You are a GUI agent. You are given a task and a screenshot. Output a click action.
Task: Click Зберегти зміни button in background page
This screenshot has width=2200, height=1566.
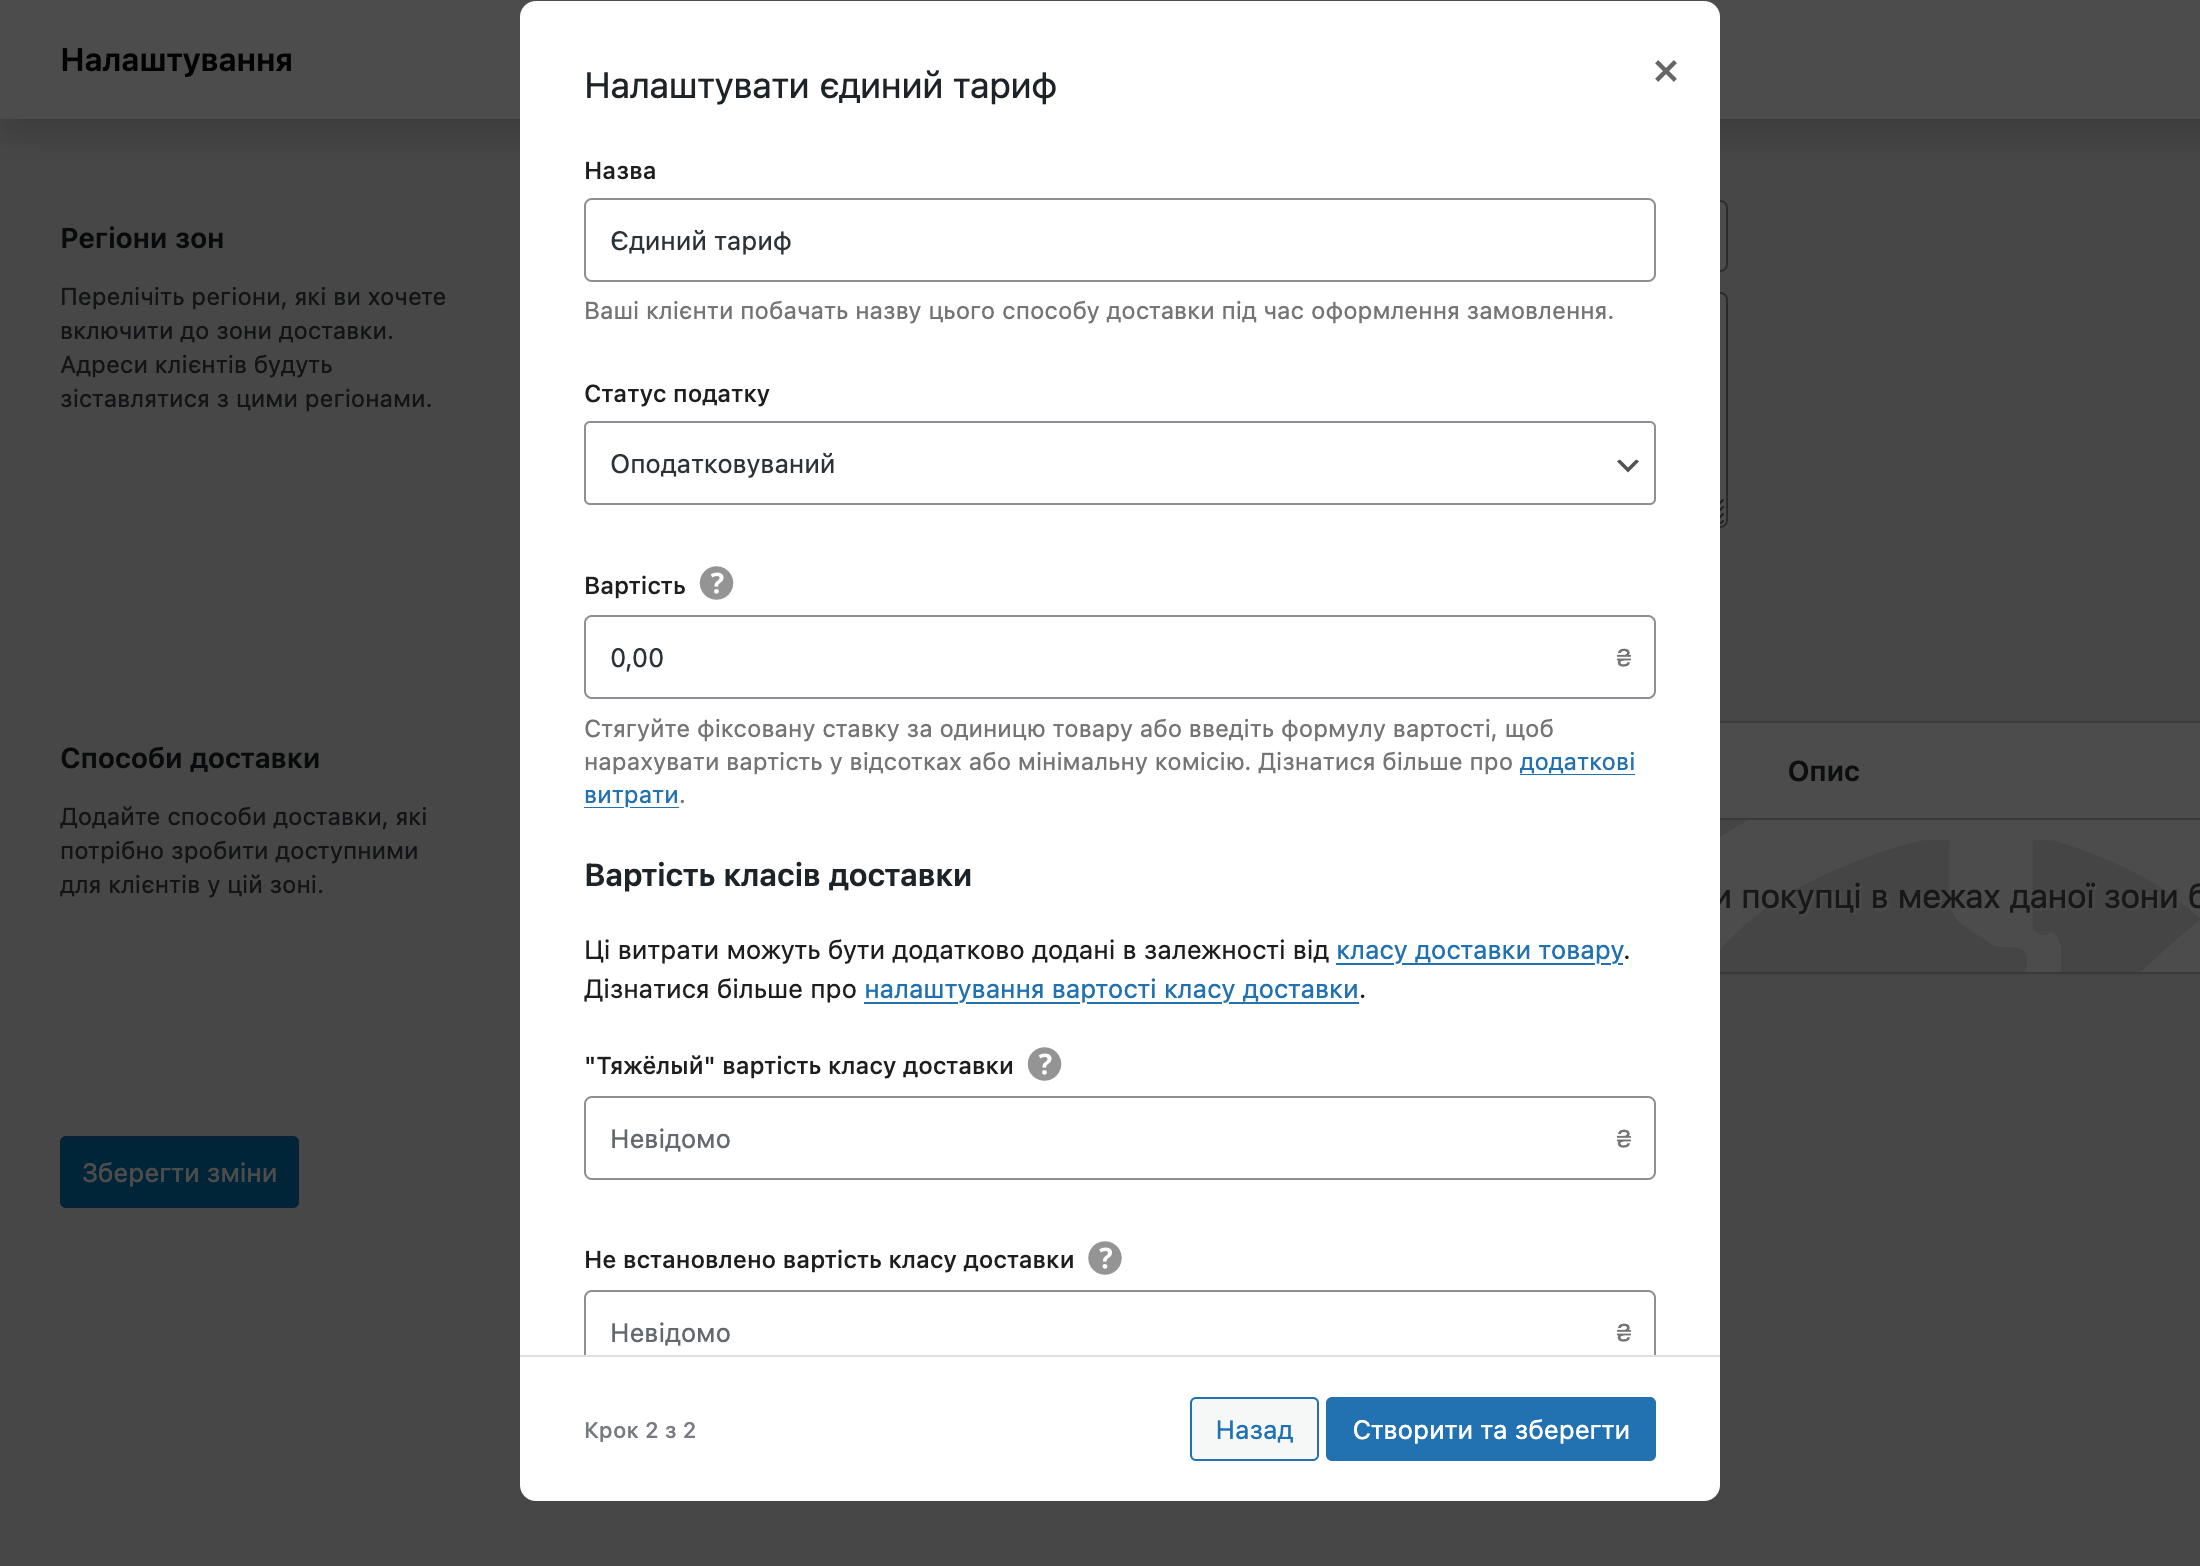(x=179, y=1172)
